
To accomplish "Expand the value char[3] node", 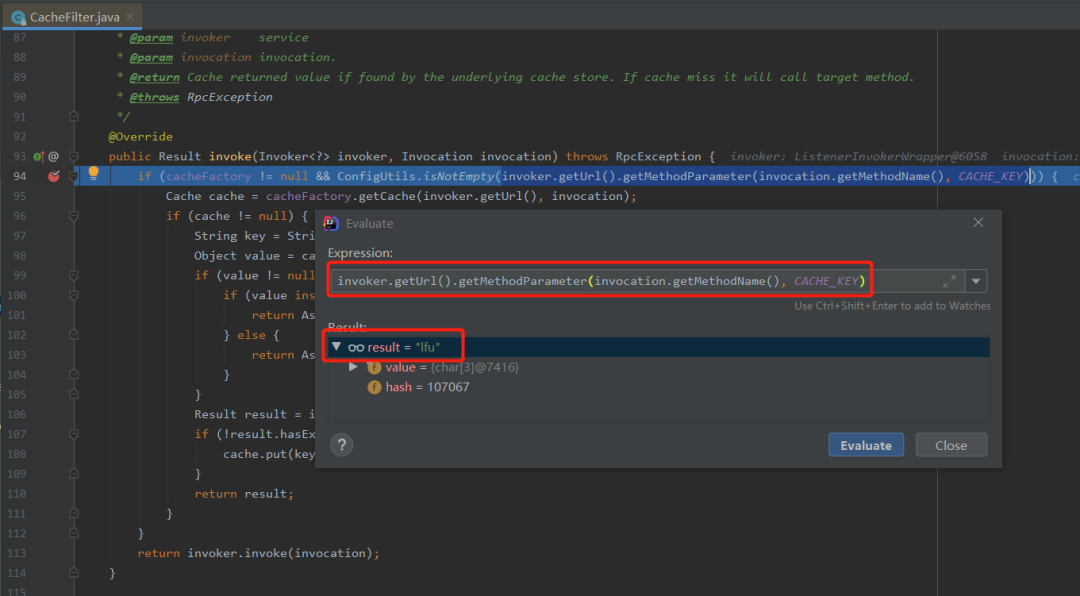I will coord(353,367).
